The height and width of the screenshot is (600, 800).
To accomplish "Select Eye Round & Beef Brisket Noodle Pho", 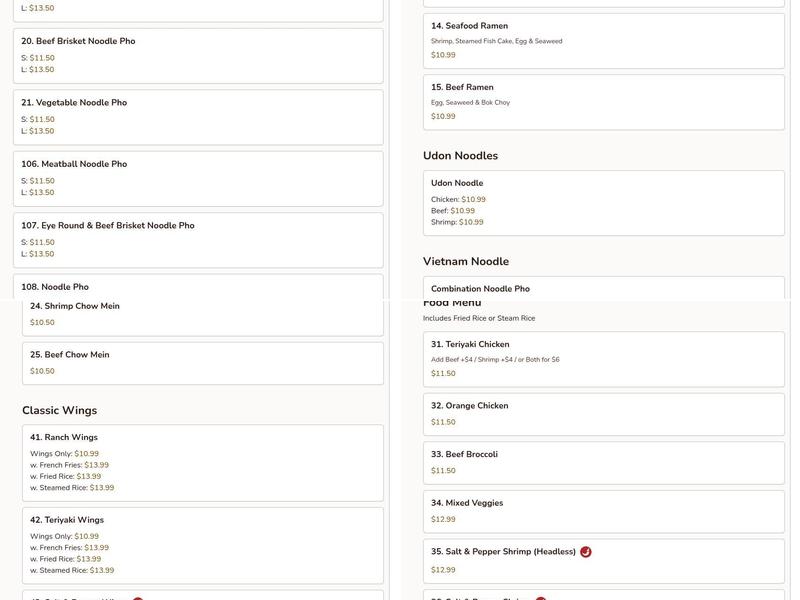I will (x=198, y=240).
